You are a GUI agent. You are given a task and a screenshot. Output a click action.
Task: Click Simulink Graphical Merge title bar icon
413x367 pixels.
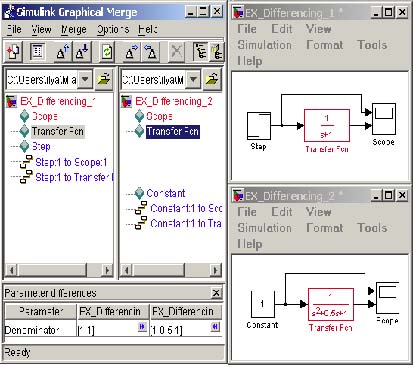click(10, 12)
